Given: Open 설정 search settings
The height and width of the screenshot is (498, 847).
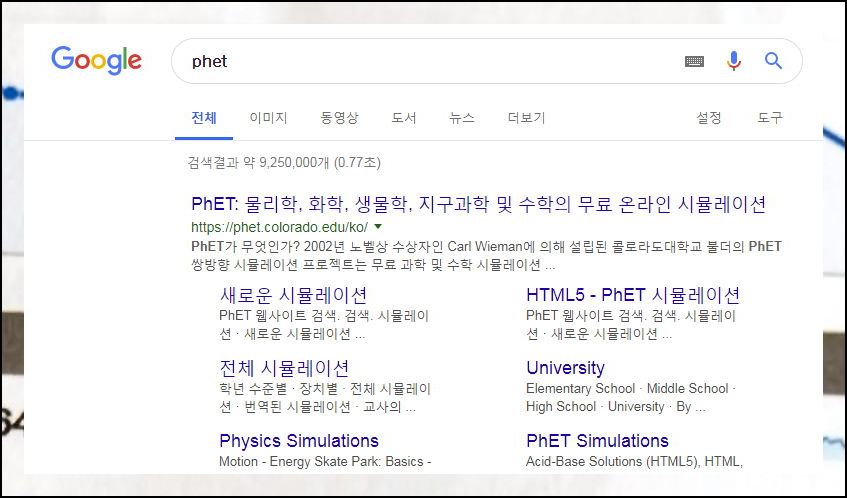Looking at the screenshot, I should click(709, 118).
